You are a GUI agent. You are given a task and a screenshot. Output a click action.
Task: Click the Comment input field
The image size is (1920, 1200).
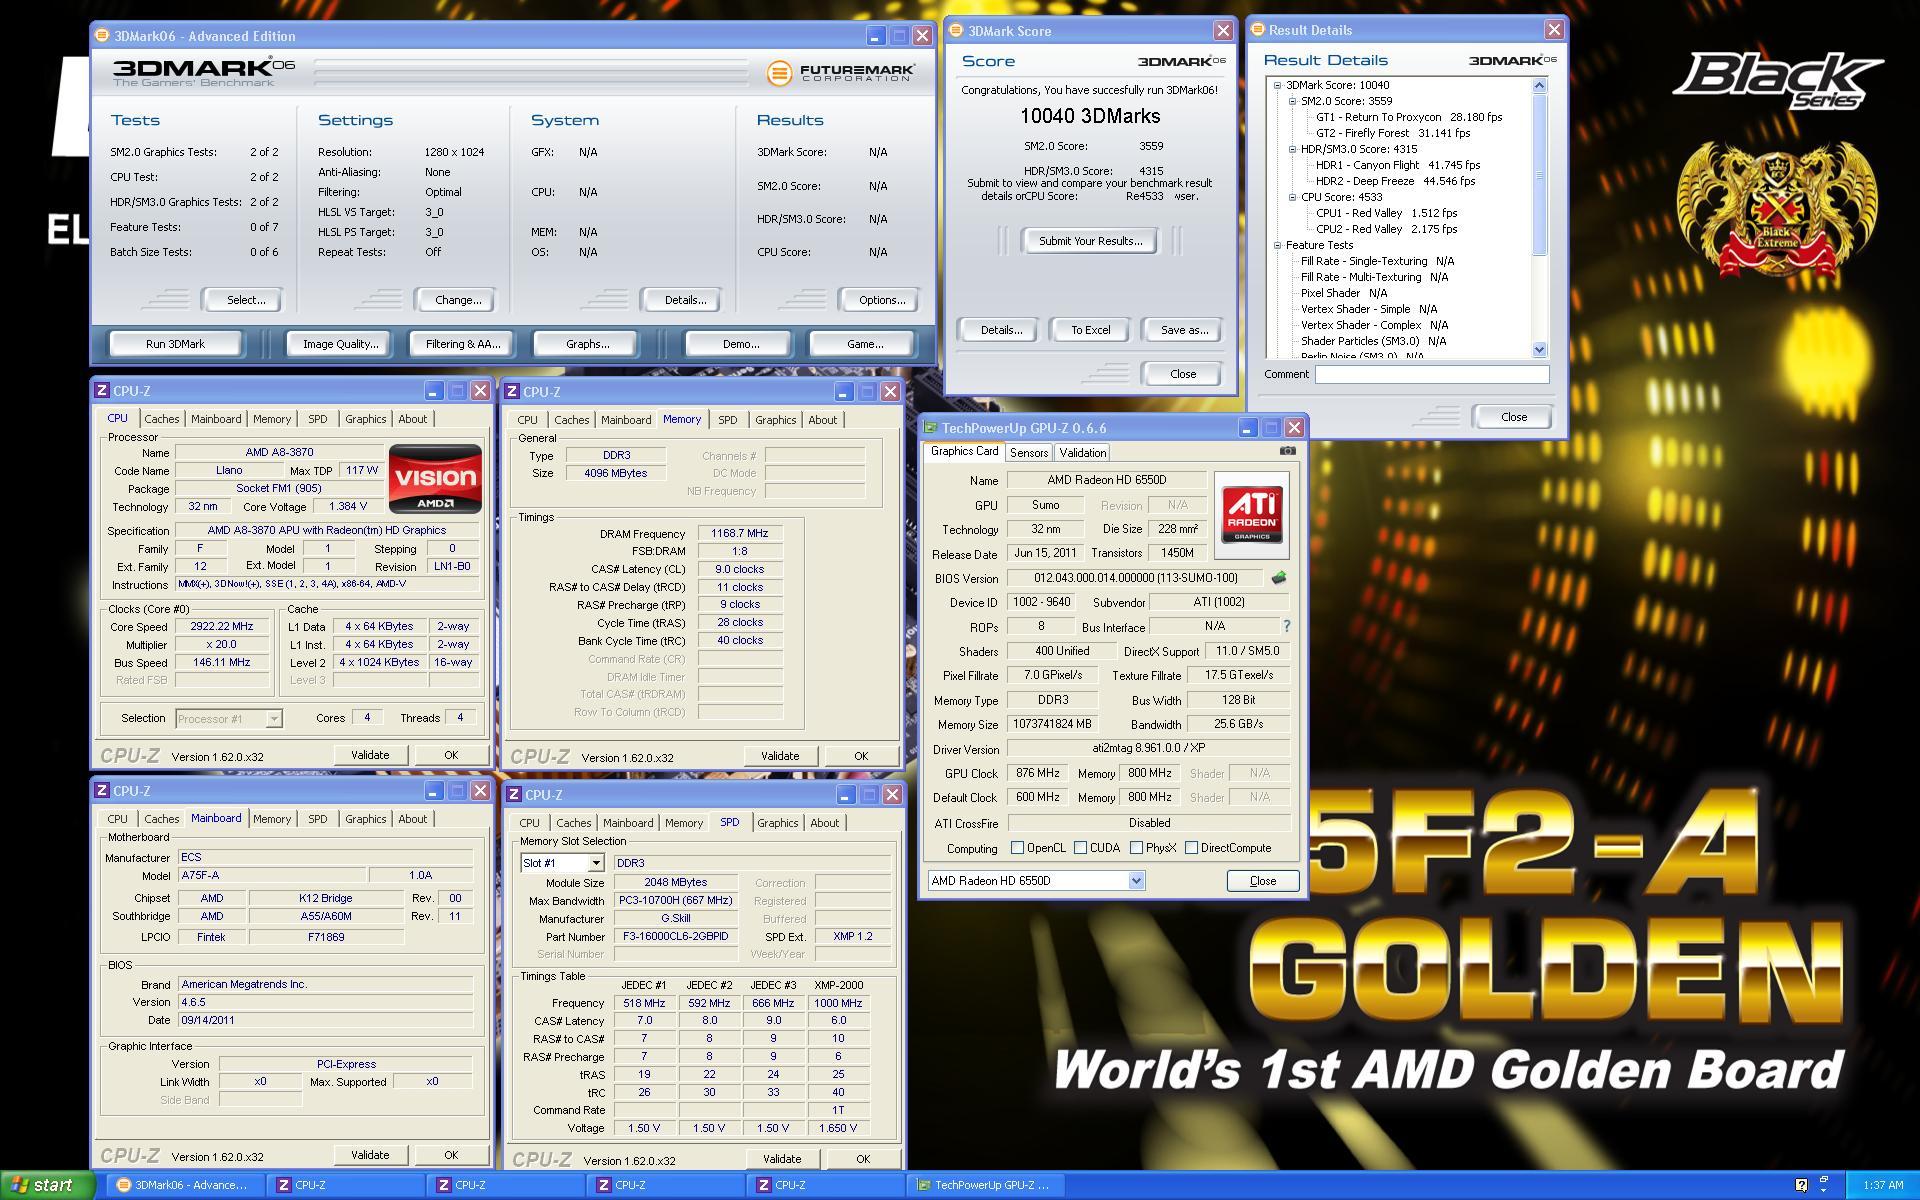tap(1431, 374)
